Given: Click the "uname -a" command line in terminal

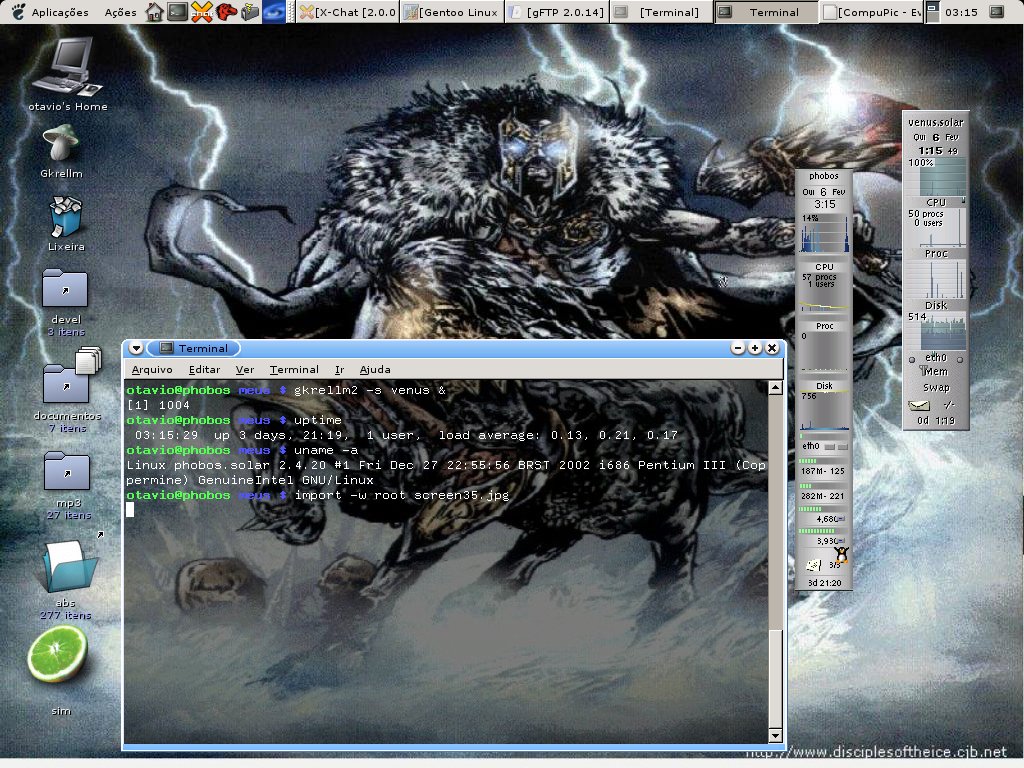Looking at the screenshot, I should point(326,450).
